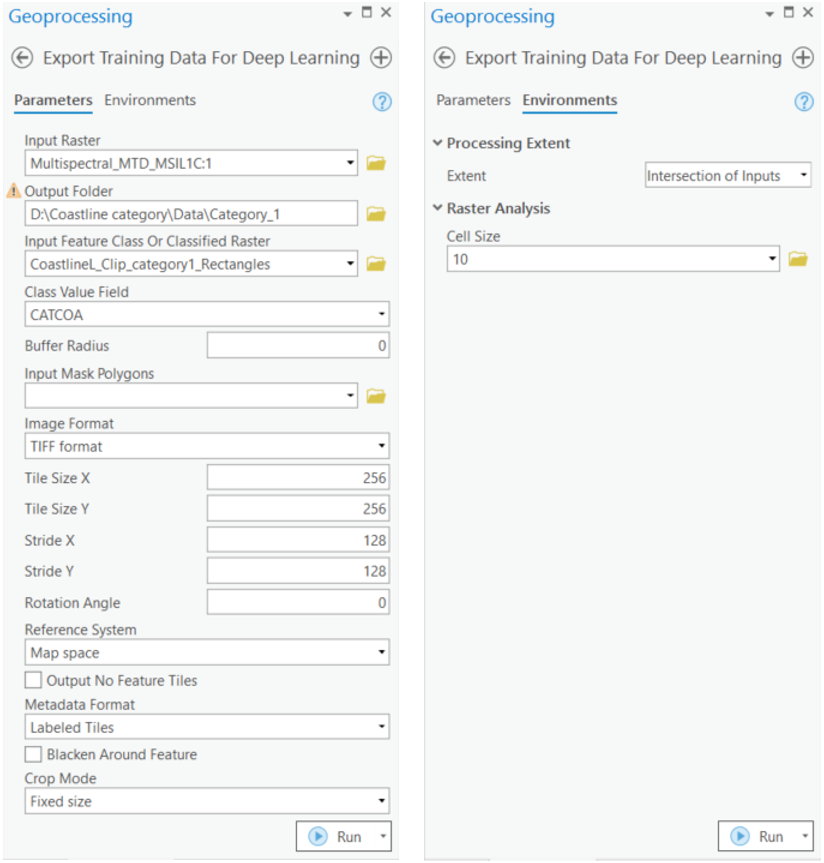824x863 pixels.
Task: Click Run button in the left panel
Action: [335, 837]
